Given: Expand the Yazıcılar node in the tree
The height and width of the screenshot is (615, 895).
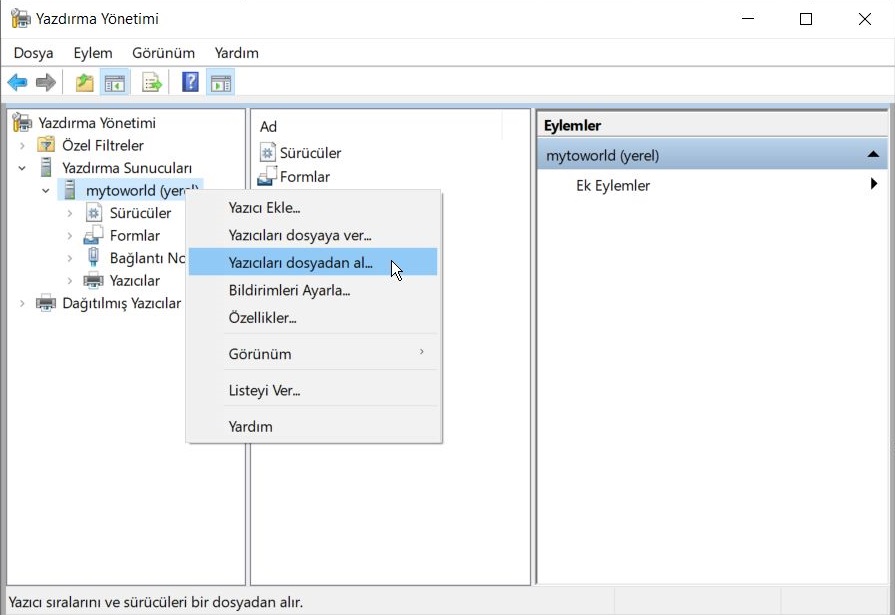Looking at the screenshot, I should coord(69,281).
